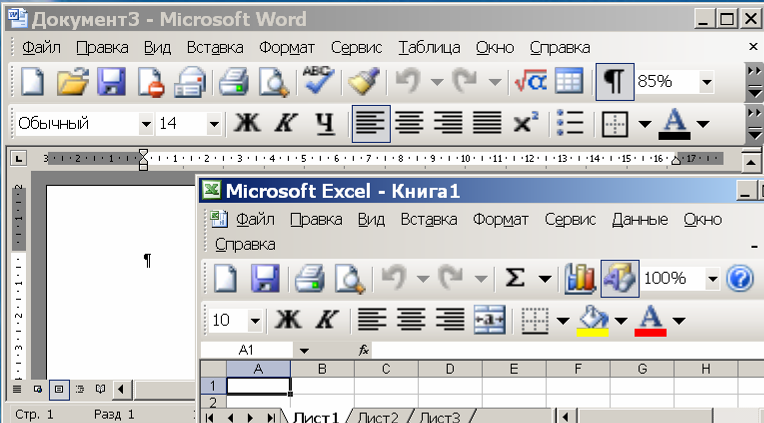Align text right in Word
The image size is (764, 423).
pos(448,123)
